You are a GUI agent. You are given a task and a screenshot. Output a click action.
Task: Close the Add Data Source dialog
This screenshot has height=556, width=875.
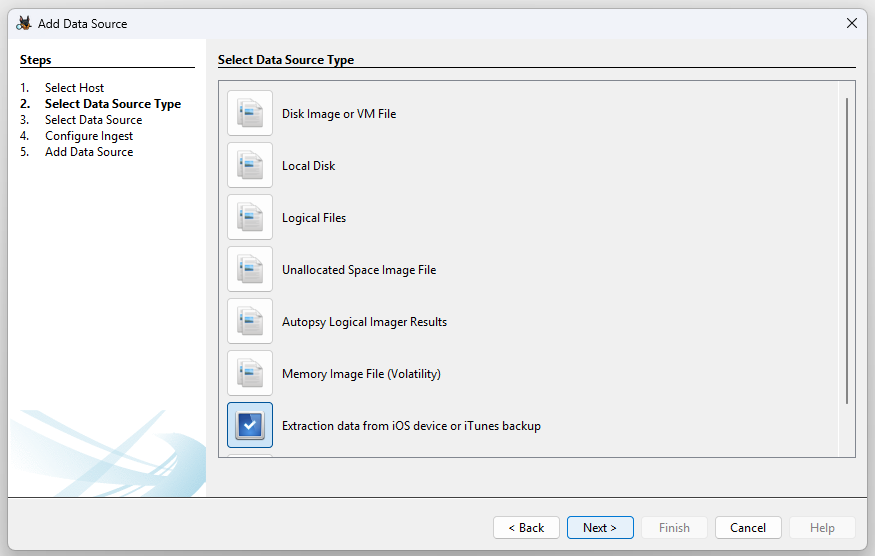coord(852,23)
